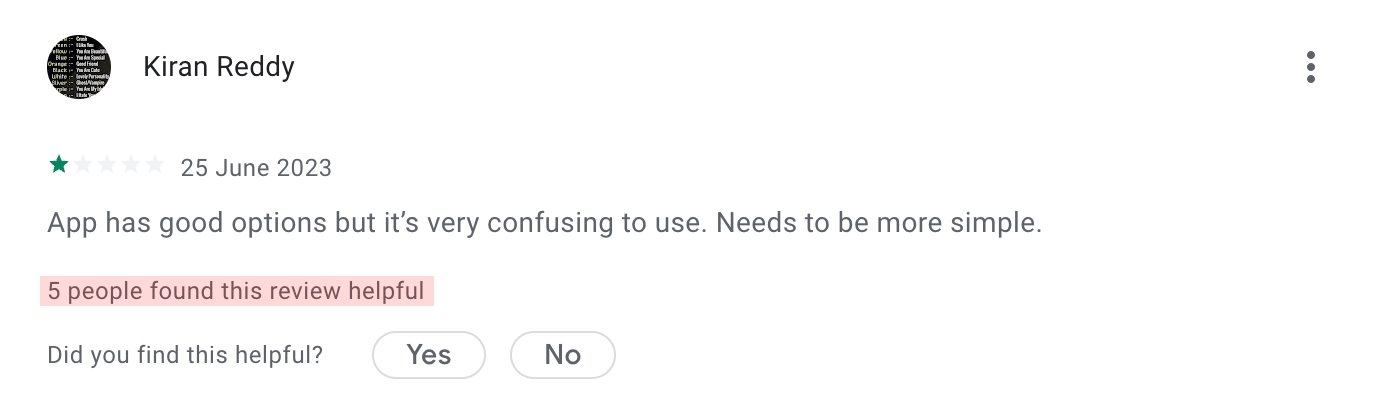Open the three-dot review options menu
Image resolution: width=1400 pixels, height=400 pixels.
[1310, 67]
